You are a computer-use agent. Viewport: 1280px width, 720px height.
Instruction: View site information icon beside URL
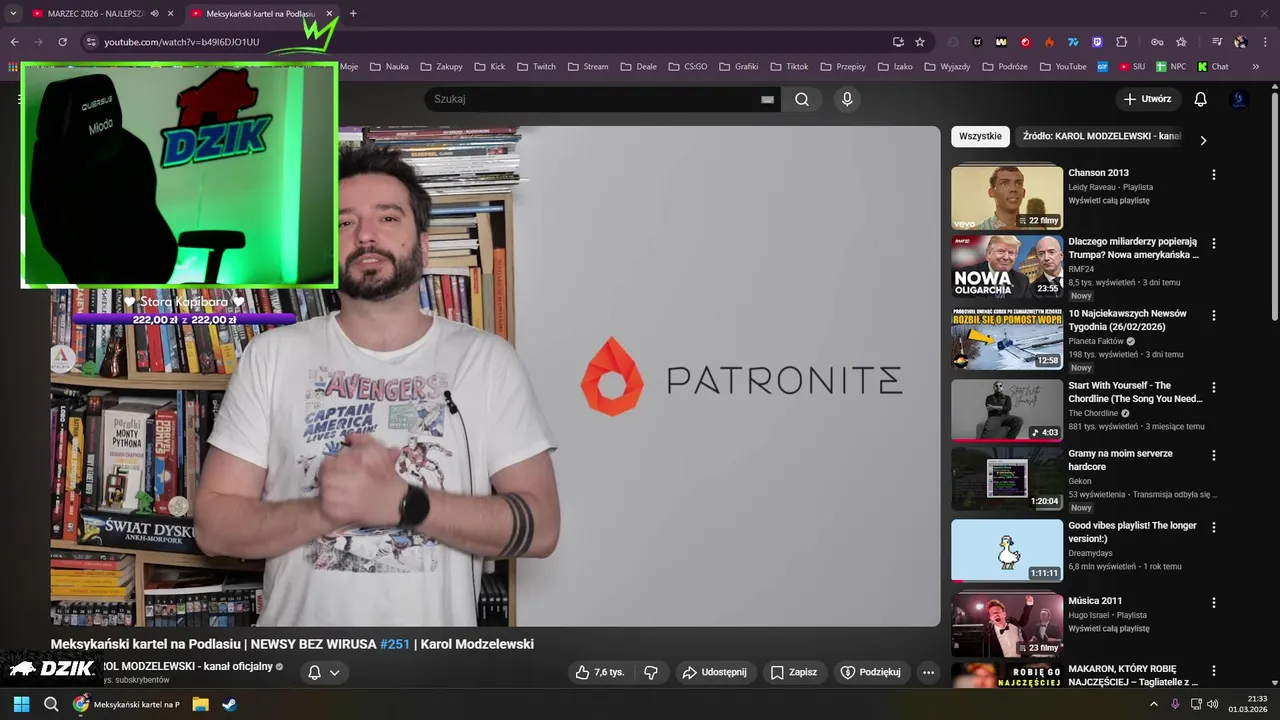tap(90, 42)
